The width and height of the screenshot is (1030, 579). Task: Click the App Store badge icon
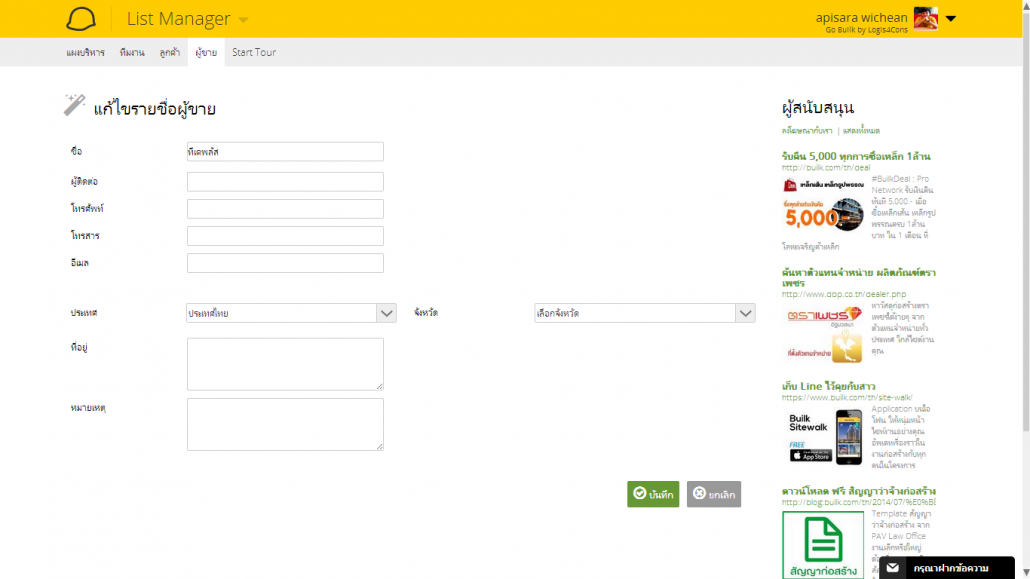[x=811, y=455]
